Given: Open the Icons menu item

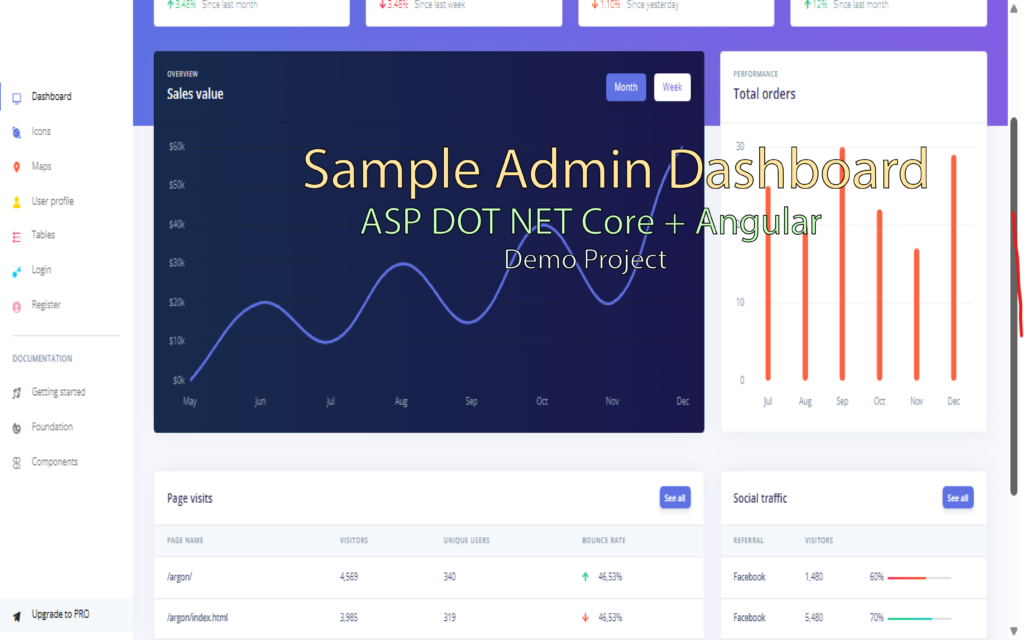Looking at the screenshot, I should (41, 131).
